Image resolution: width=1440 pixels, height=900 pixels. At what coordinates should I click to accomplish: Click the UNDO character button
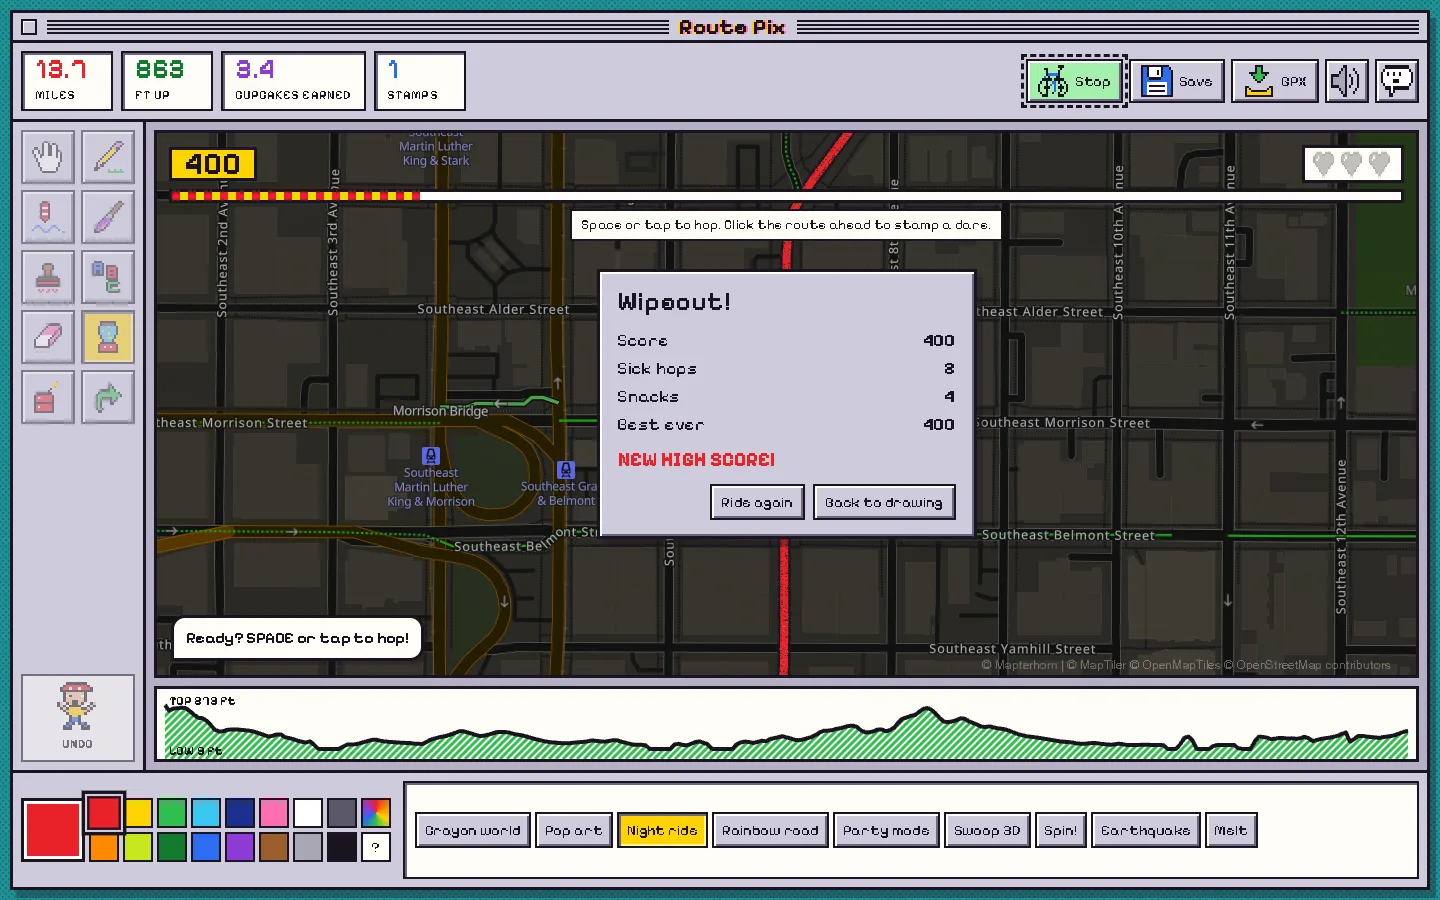(78, 717)
